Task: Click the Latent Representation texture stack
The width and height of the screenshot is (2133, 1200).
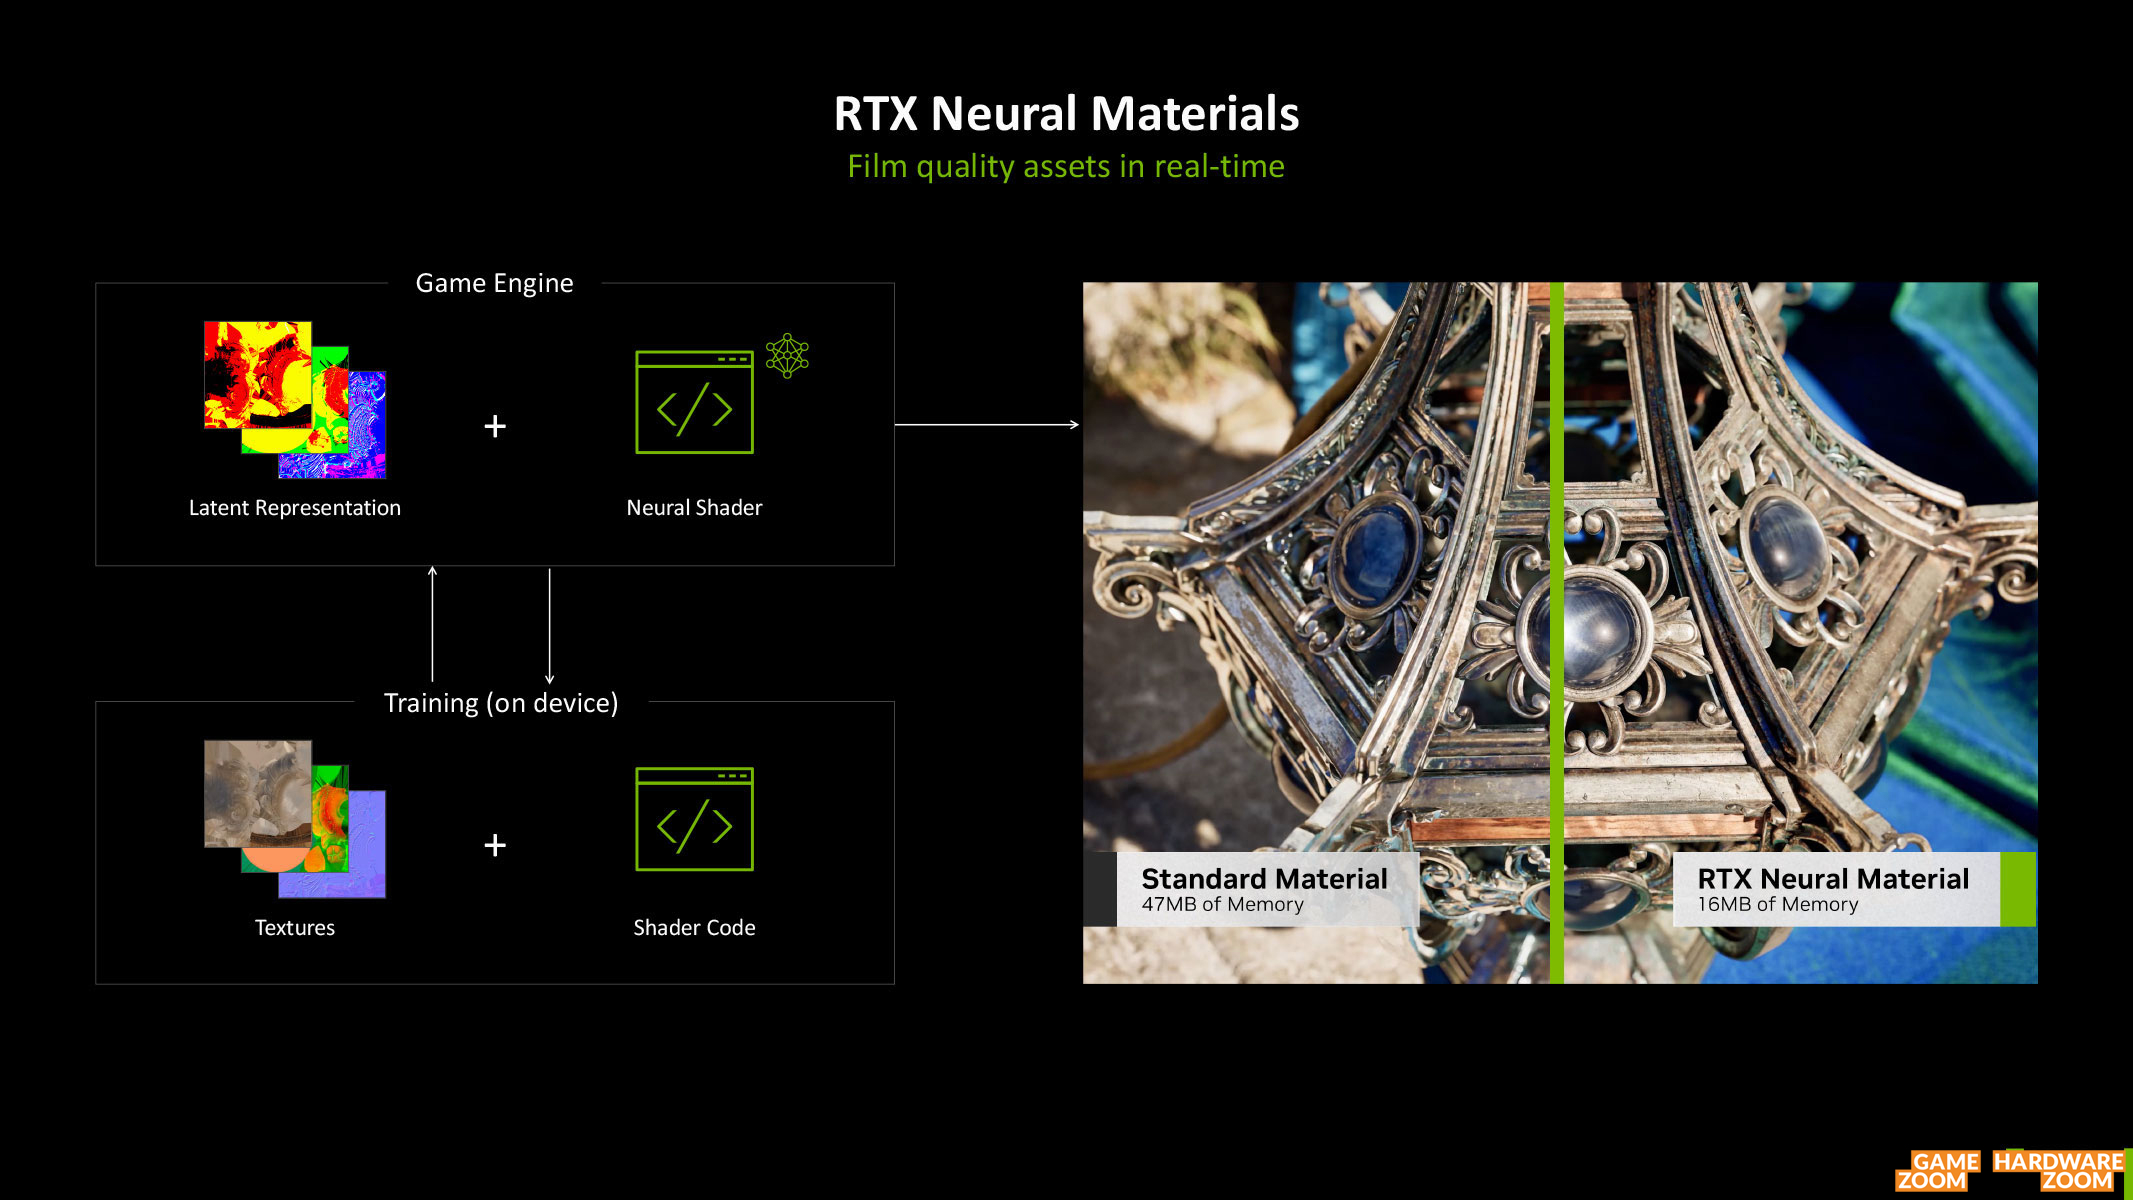Action: (294, 400)
